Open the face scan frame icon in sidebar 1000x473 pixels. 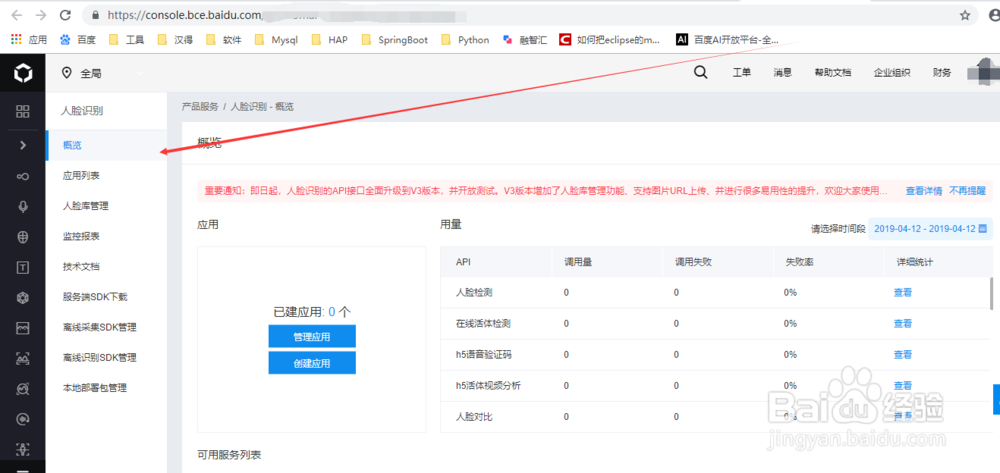23,358
